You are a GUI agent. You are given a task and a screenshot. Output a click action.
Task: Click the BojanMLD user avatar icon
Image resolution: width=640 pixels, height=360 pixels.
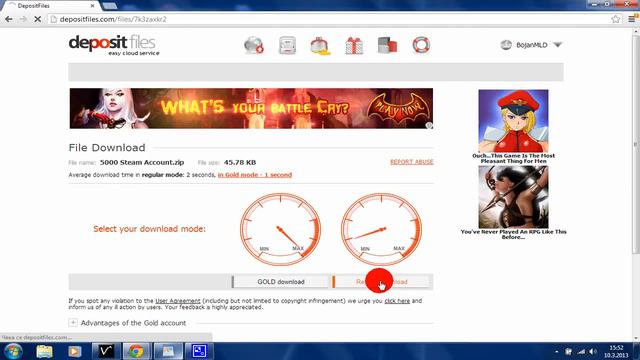(x=506, y=45)
